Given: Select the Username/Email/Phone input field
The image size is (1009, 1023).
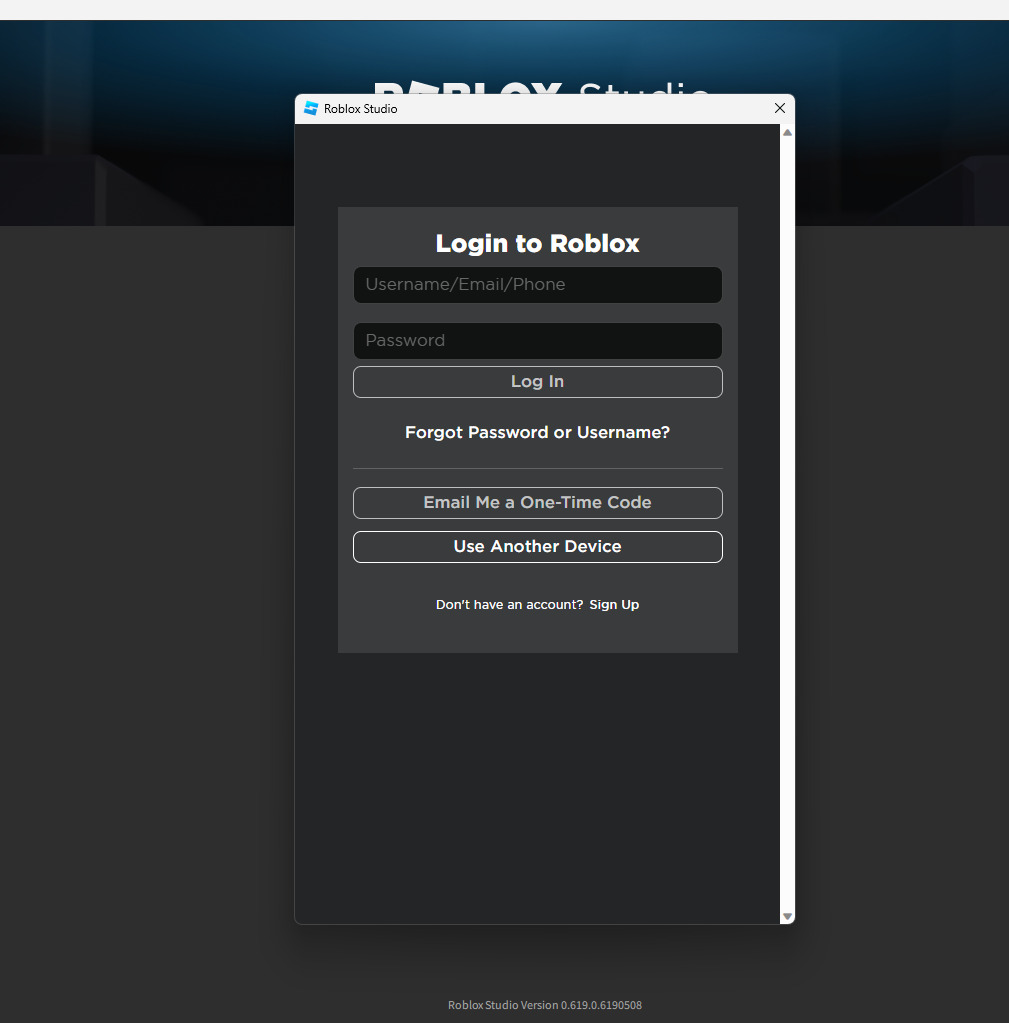Looking at the screenshot, I should [x=537, y=285].
